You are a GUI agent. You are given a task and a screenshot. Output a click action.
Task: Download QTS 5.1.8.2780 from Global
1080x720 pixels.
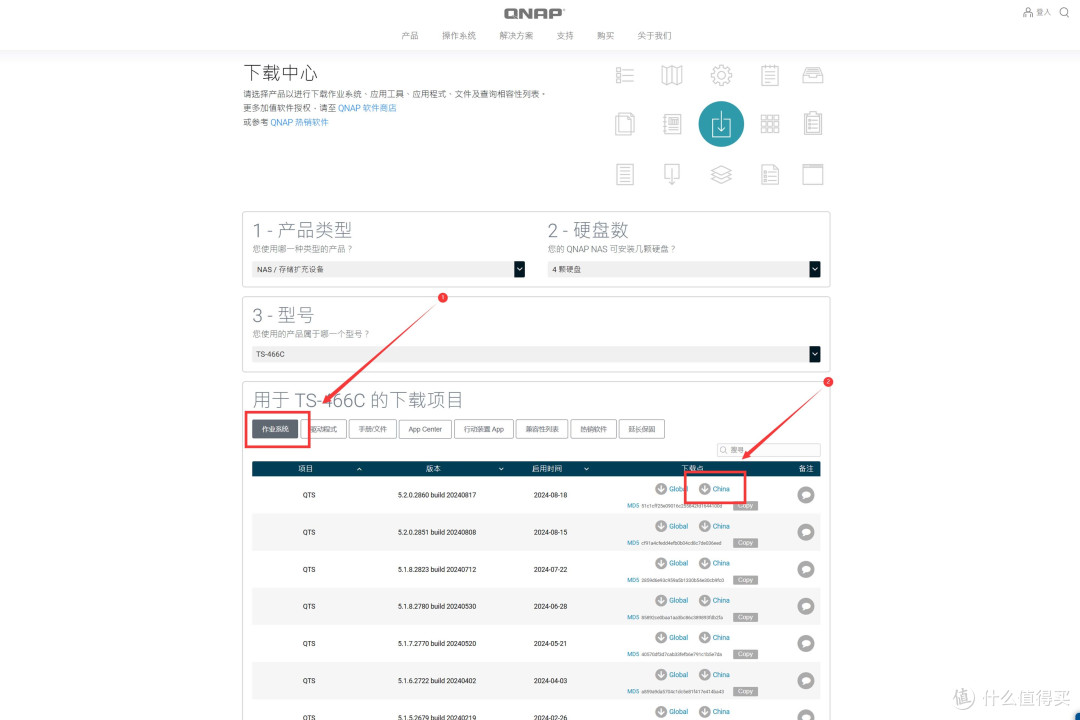[x=672, y=600]
